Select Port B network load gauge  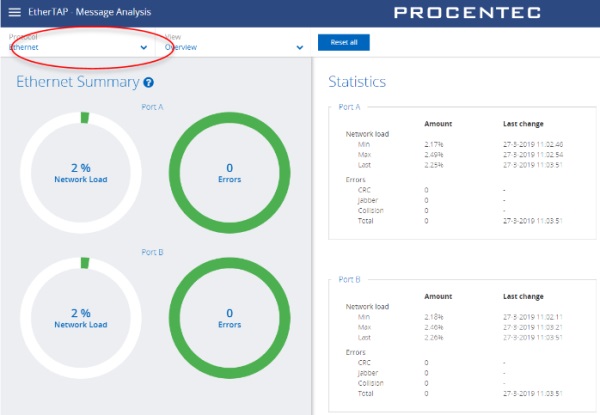pos(81,318)
